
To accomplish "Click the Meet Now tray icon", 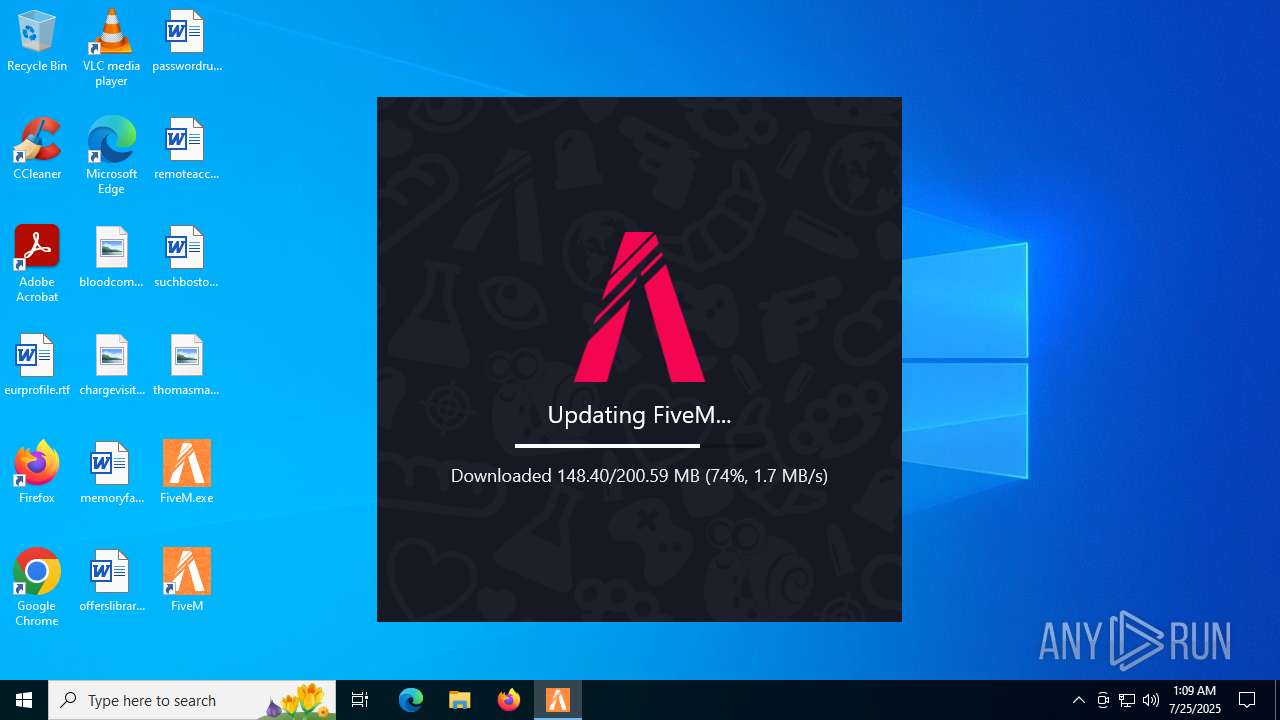I will [x=1103, y=700].
